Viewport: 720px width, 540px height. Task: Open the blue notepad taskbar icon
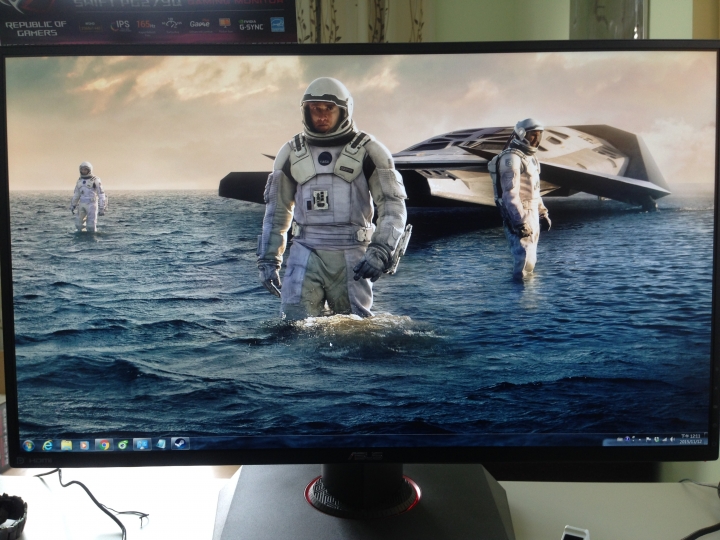(161, 444)
